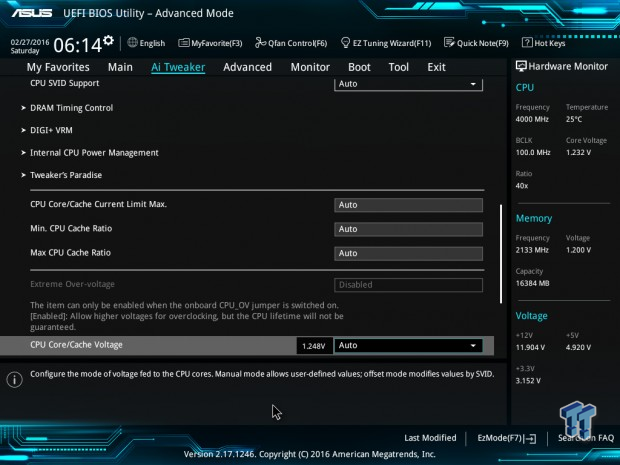
Task: Click the 06:14 clock display
Action: tap(78, 45)
